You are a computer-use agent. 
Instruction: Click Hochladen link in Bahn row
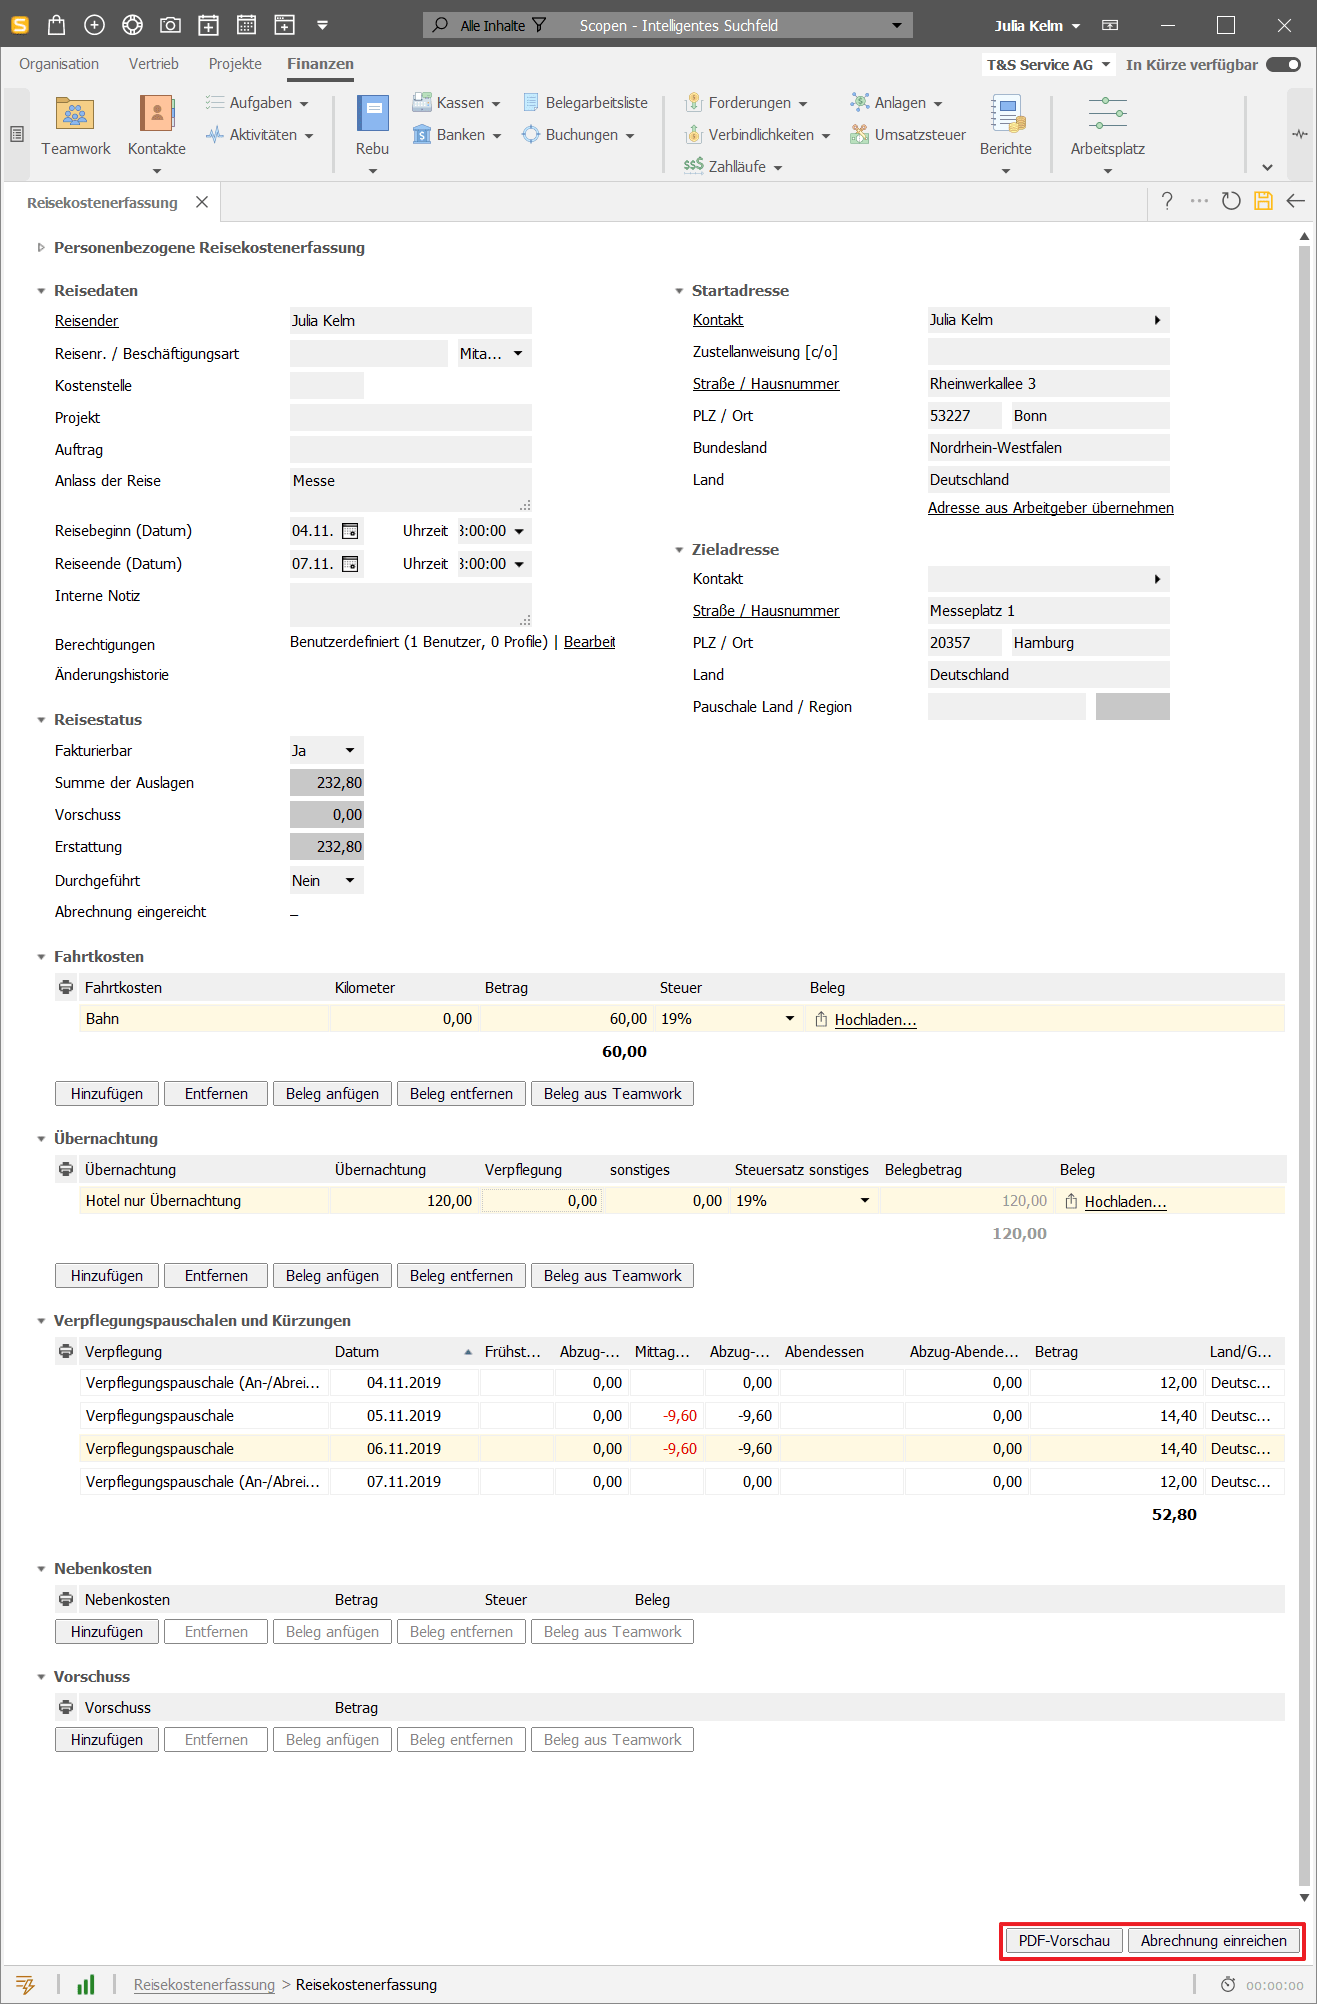pos(875,1020)
